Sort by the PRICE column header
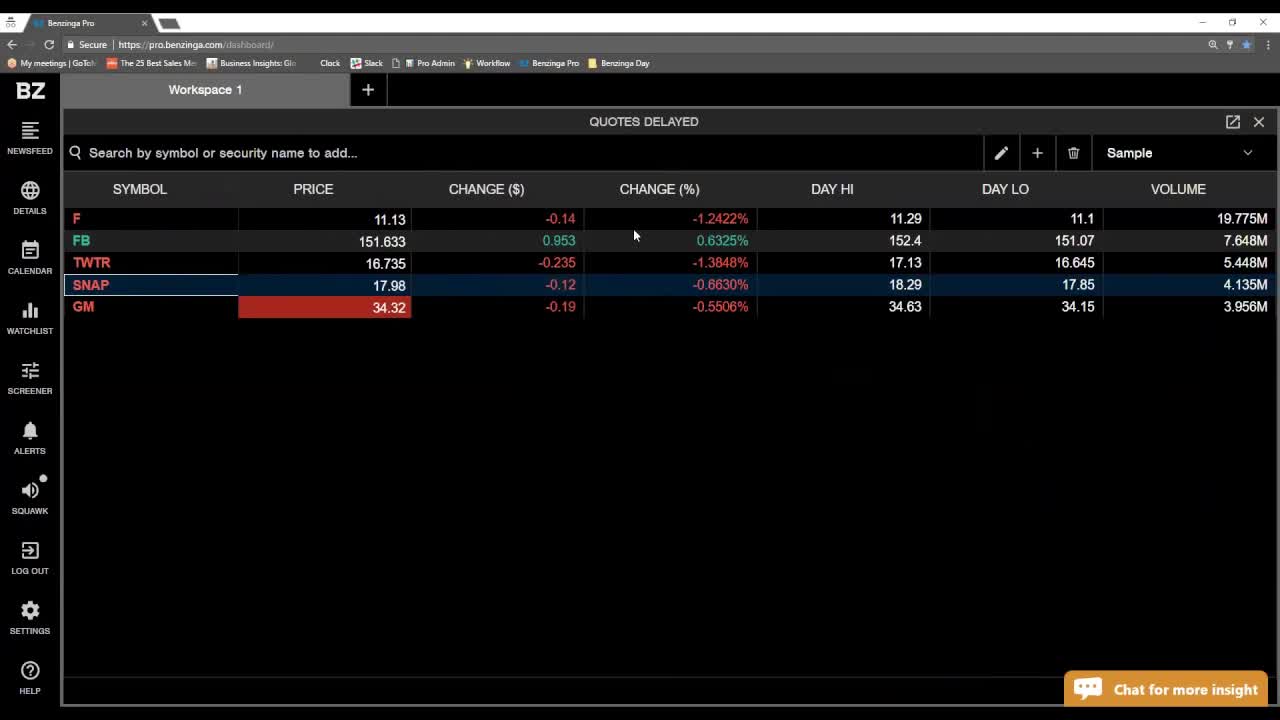Screen dimensions: 1280x720 [313, 189]
